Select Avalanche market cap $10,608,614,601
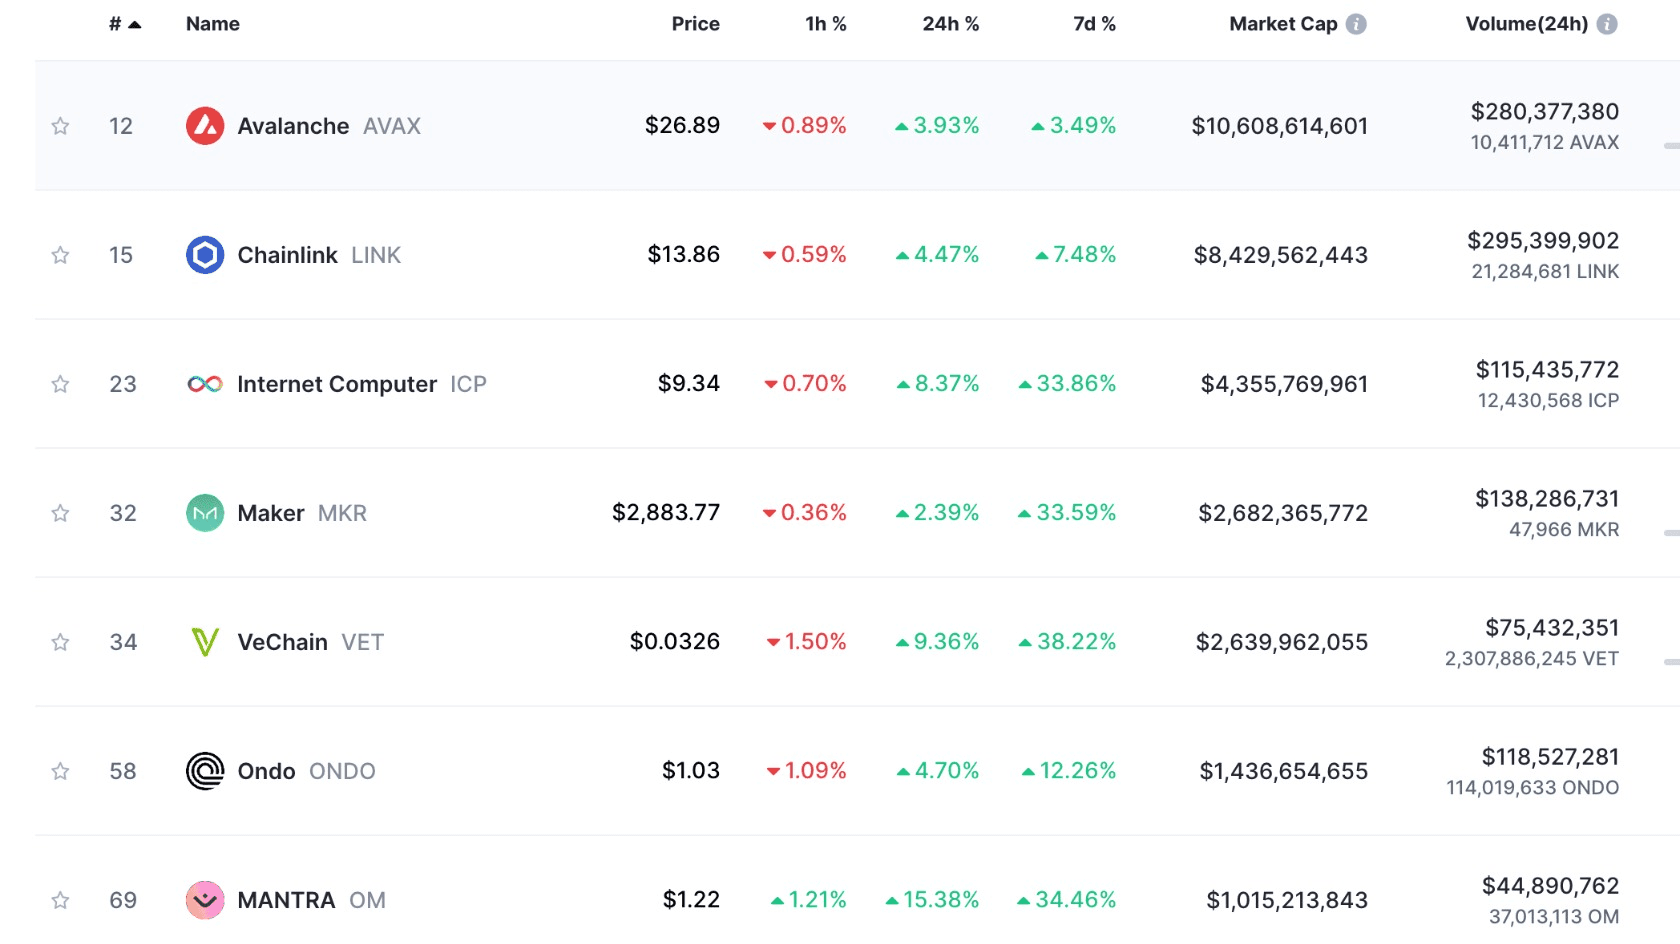The image size is (1680, 944). click(x=1280, y=126)
